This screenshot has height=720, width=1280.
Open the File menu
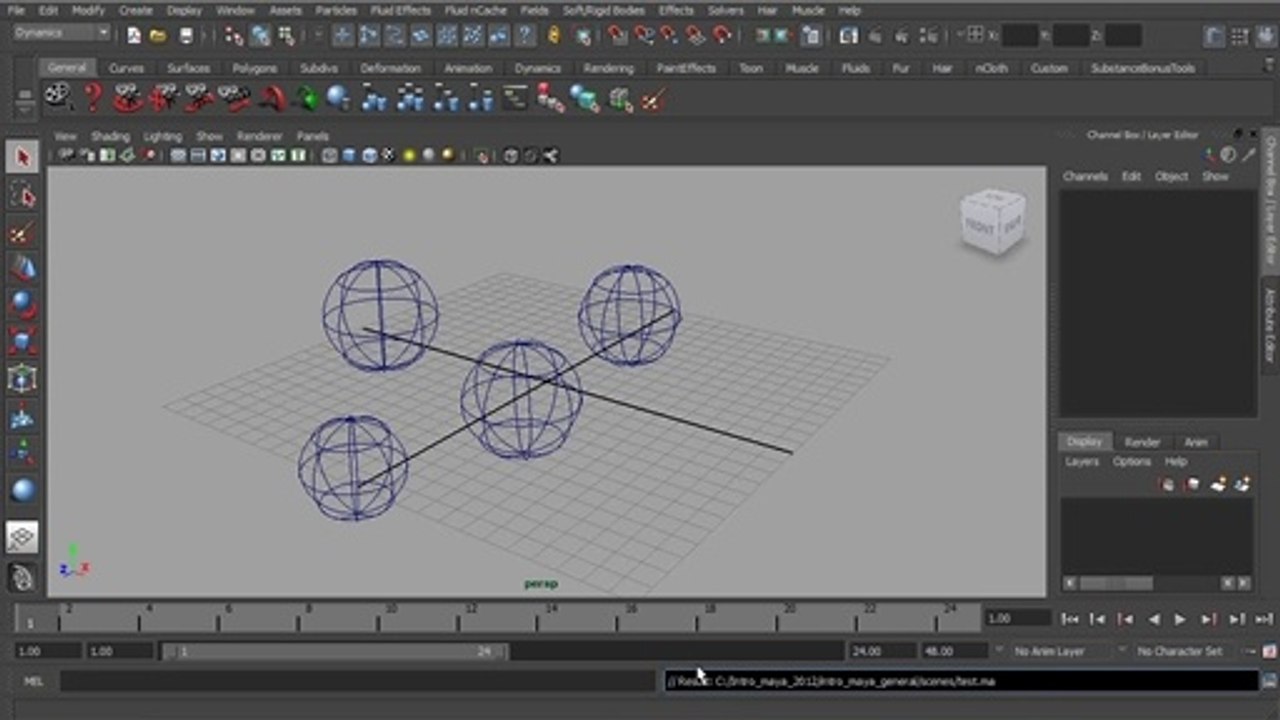click(16, 10)
